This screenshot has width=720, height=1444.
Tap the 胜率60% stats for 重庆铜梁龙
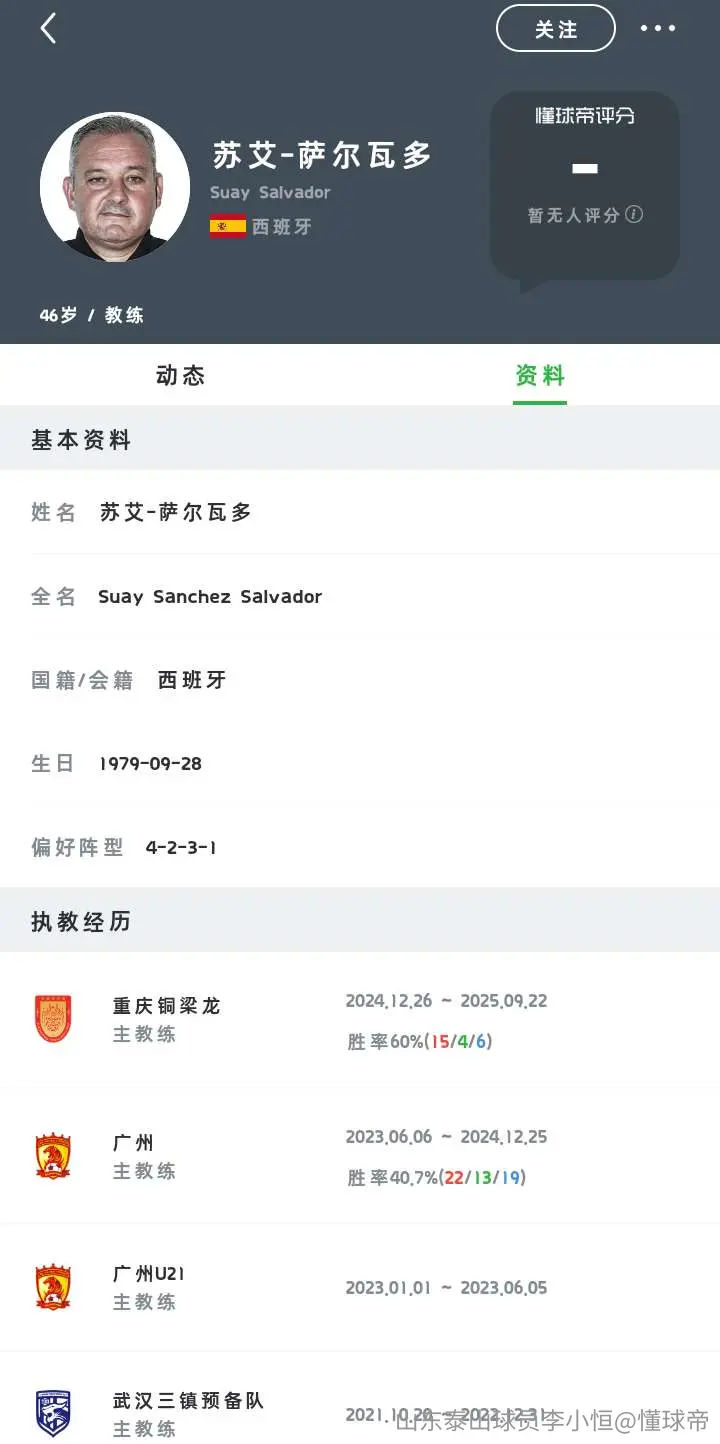(x=419, y=1042)
